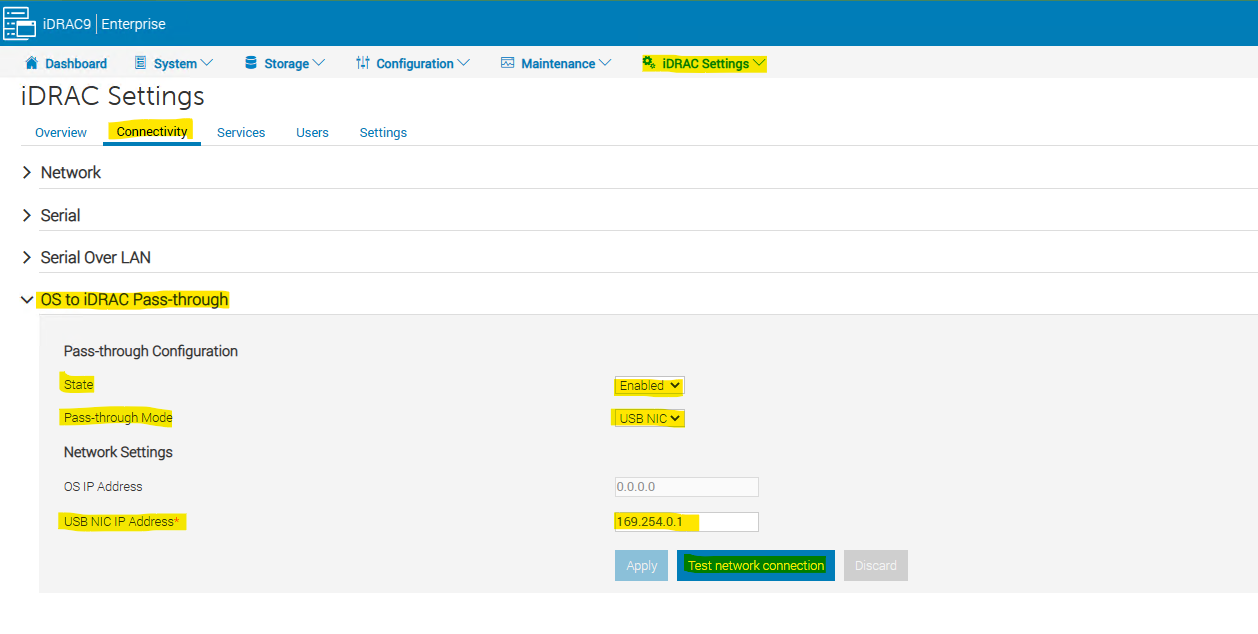Click the Dashboard home icon
This screenshot has width=1258, height=634.
31,63
